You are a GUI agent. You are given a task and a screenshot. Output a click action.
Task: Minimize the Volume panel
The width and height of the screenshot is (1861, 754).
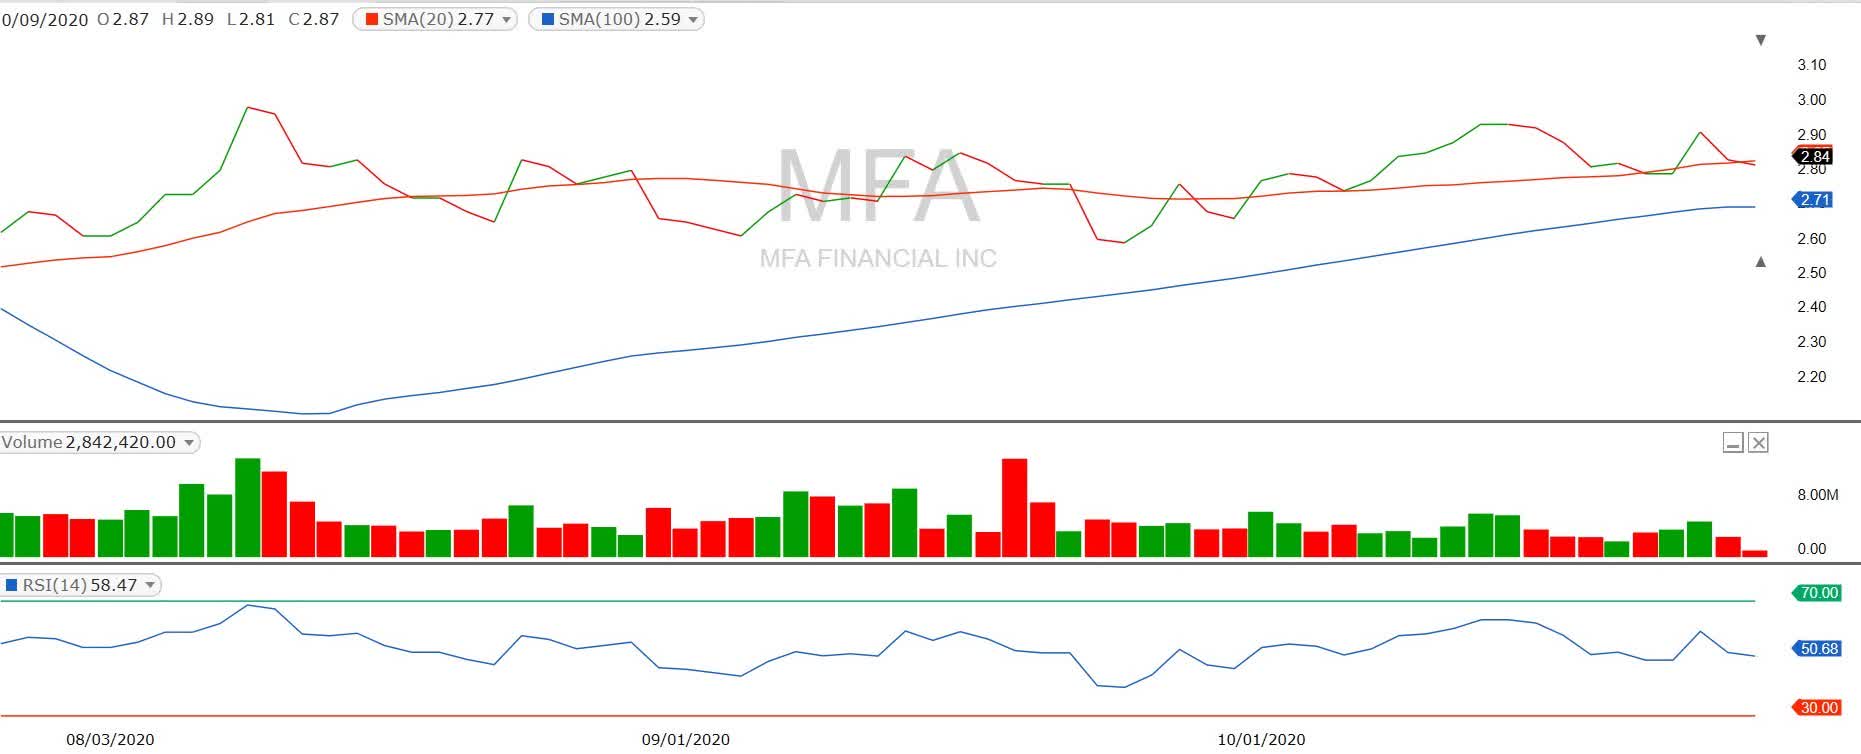[x=1733, y=442]
